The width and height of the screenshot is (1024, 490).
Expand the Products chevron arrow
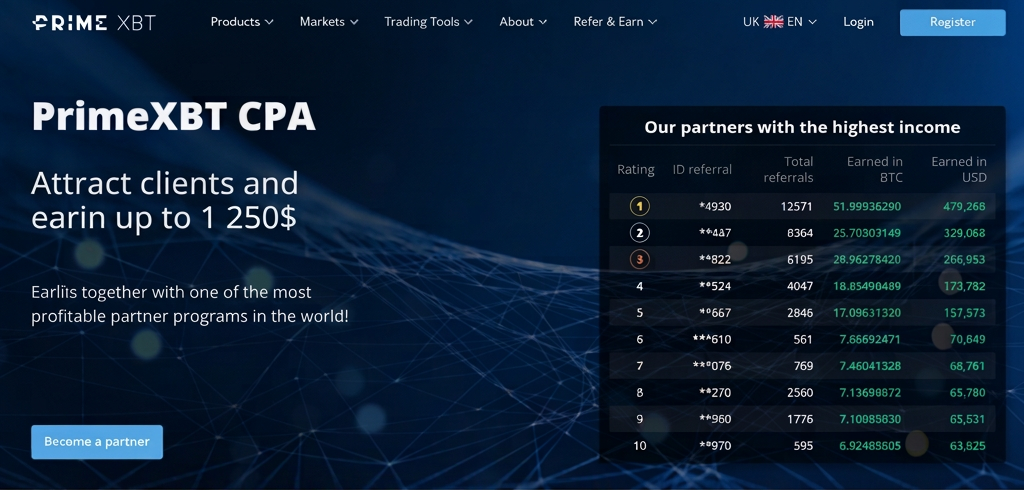[269, 22]
